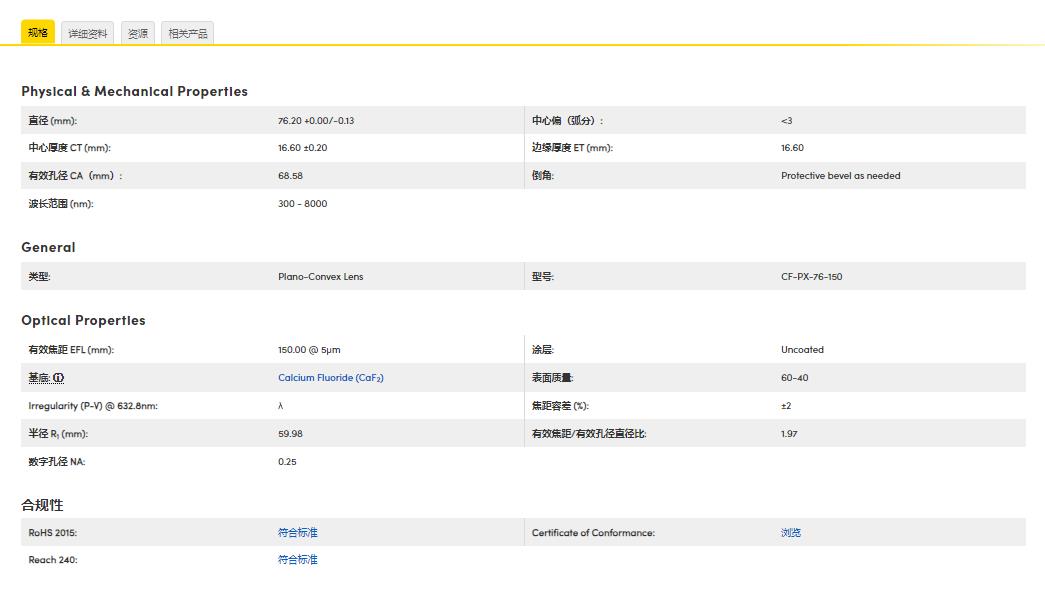
Task: Click 符合标准 next to RoHS 2015
Action: (298, 532)
